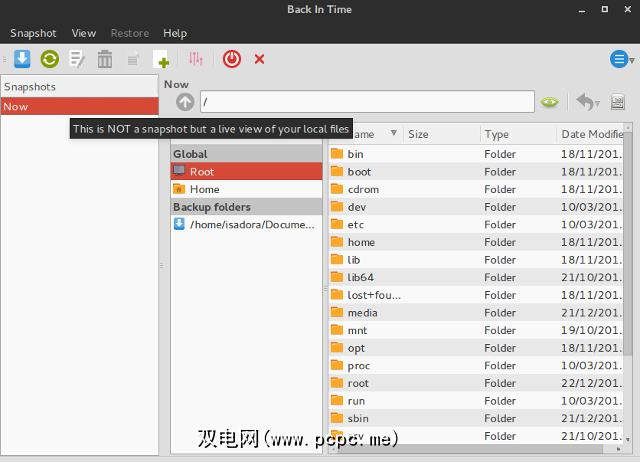Open the View menu
The height and width of the screenshot is (462, 640).
(84, 33)
